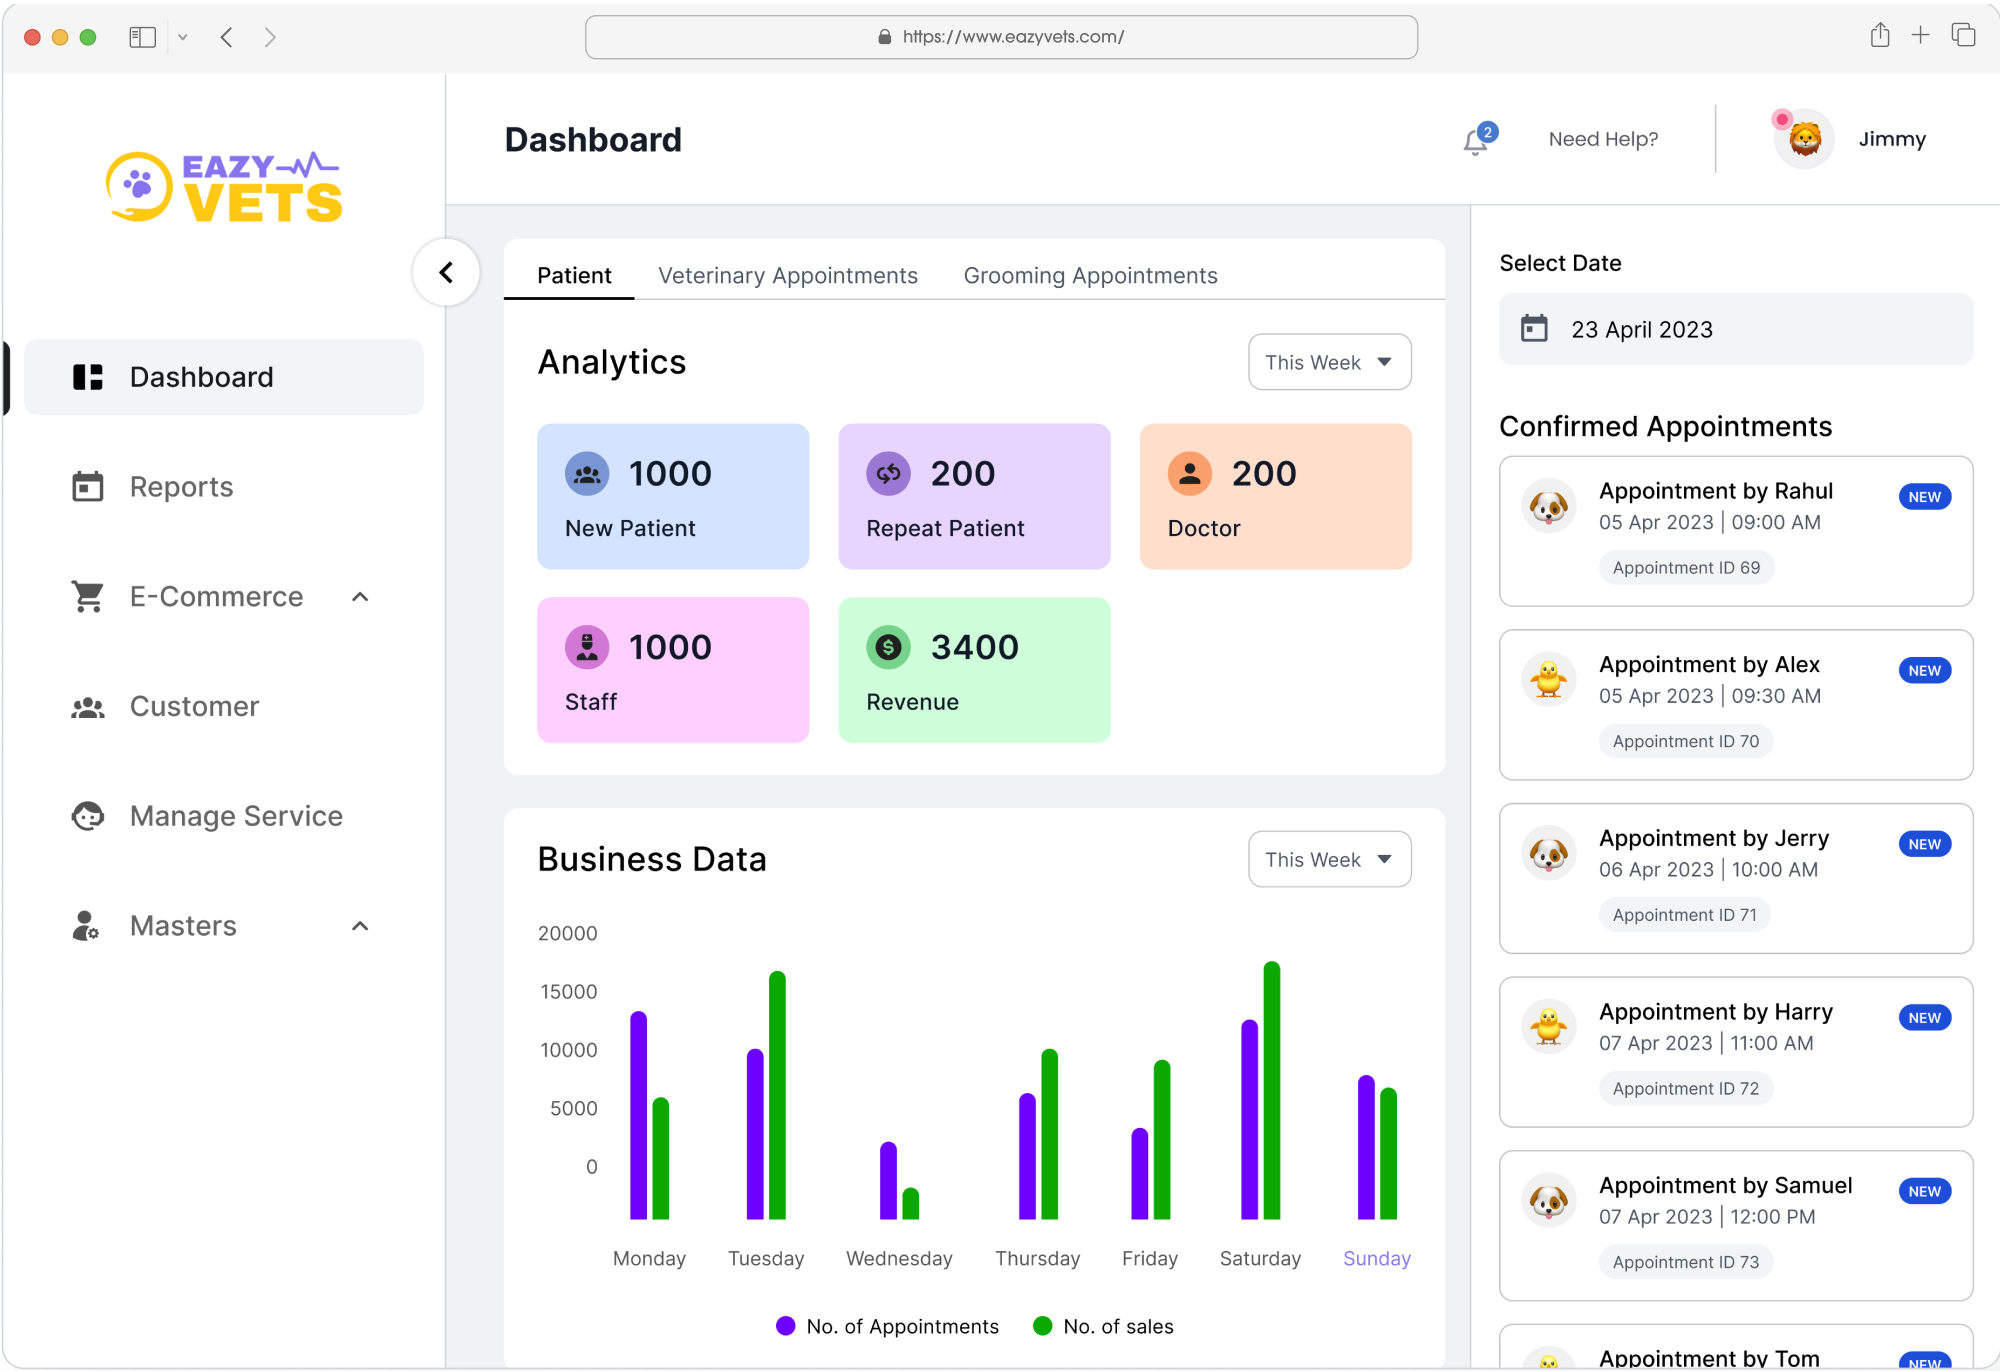2004x1371 pixels.
Task: Click the Reports calendar icon in sidebar
Action: click(88, 487)
